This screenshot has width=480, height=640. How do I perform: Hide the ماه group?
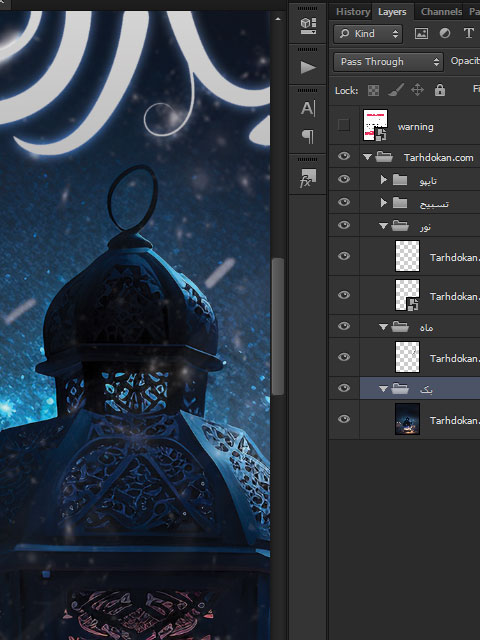coord(344,326)
